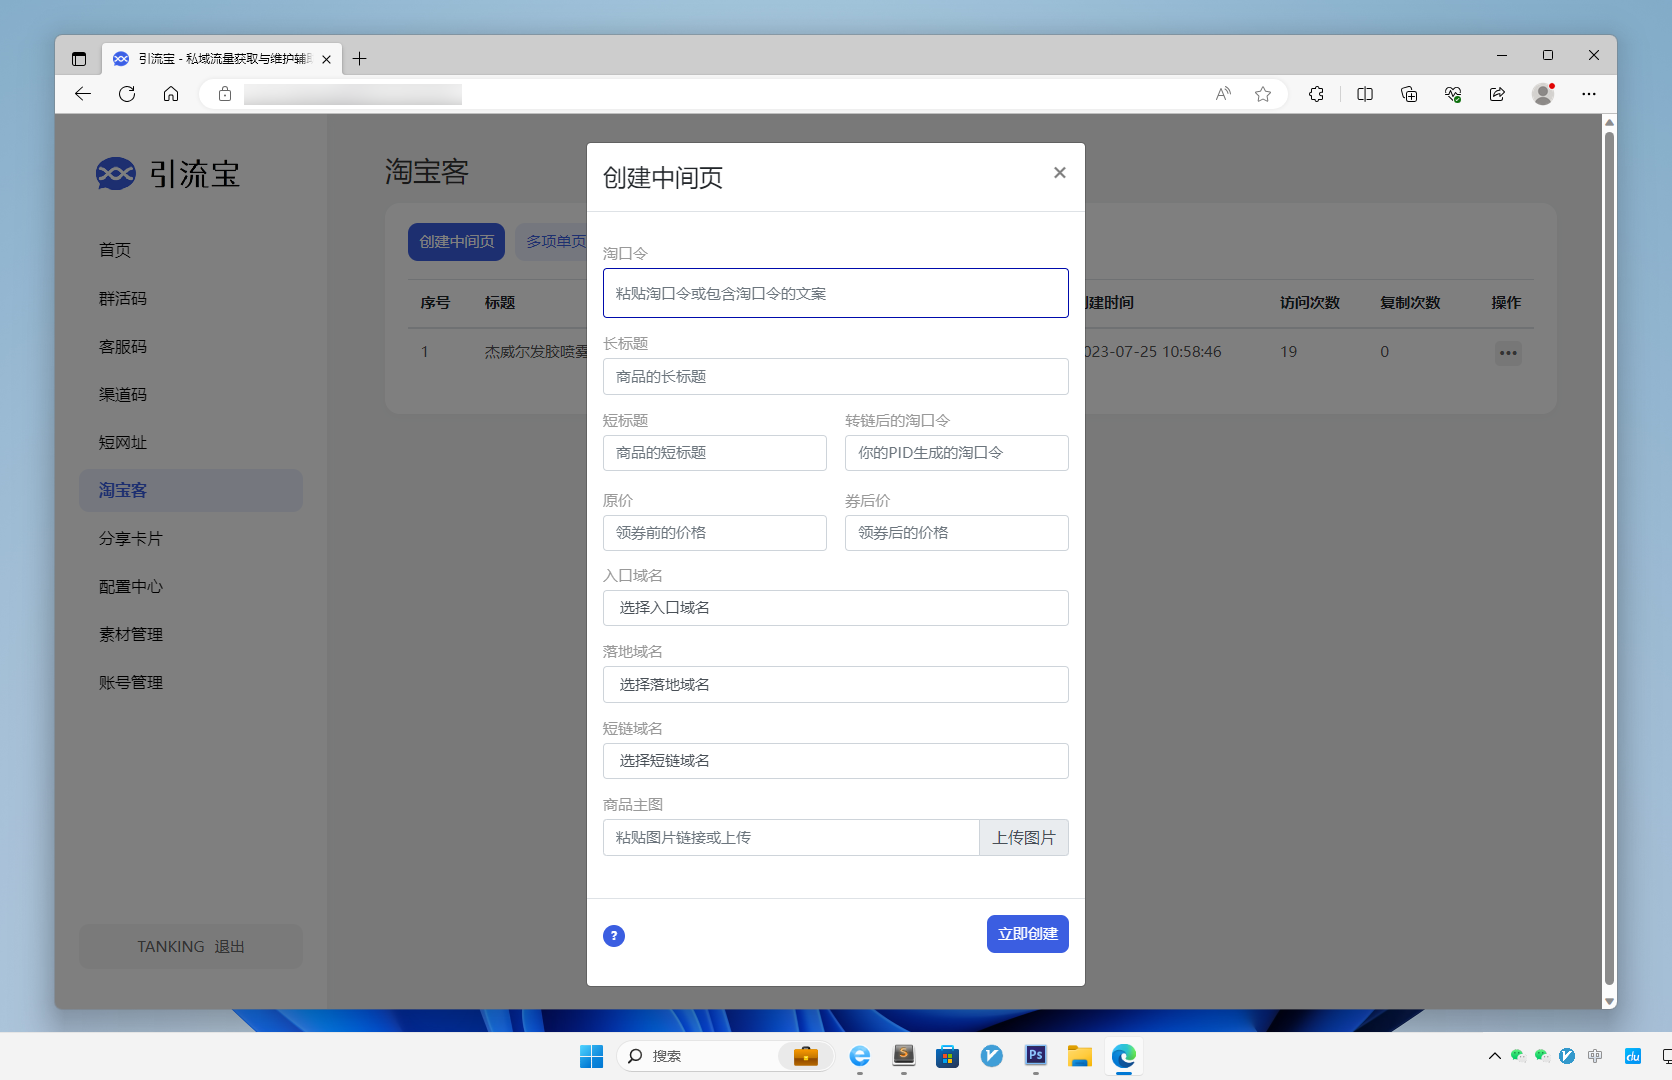Open the 选择短链域名 dropdown
Viewport: 1672px width, 1080px height.
(836, 760)
